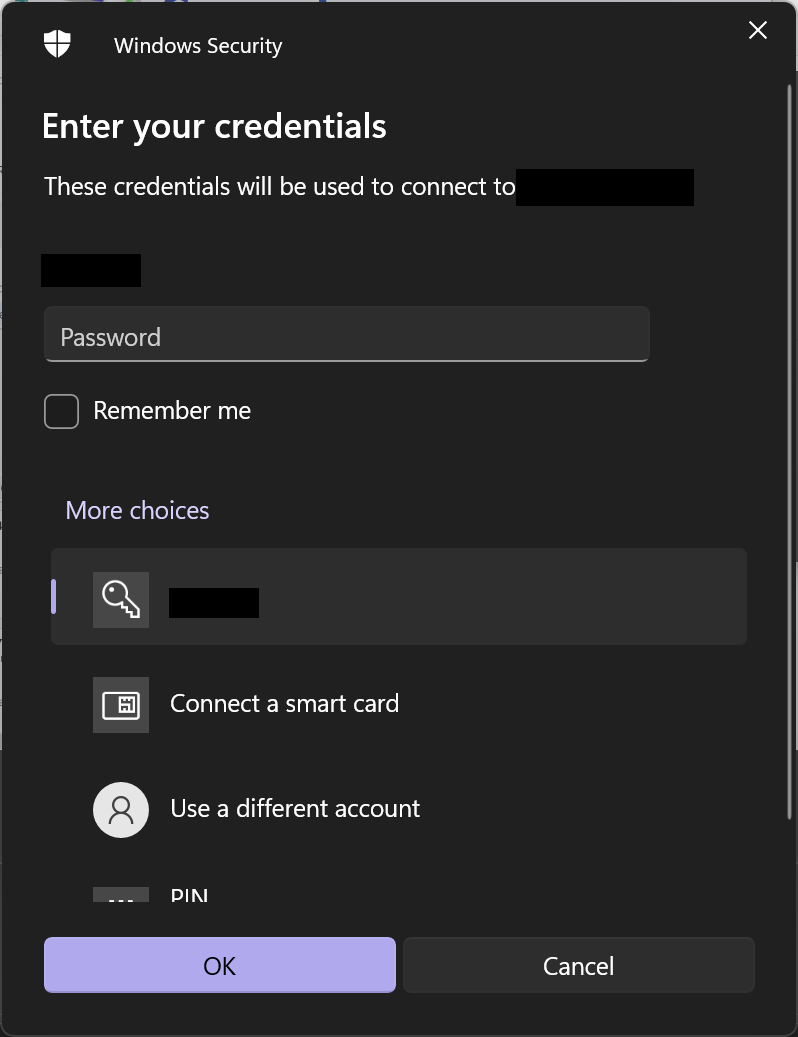
Task: Click the PIN option icon
Action: point(120,895)
